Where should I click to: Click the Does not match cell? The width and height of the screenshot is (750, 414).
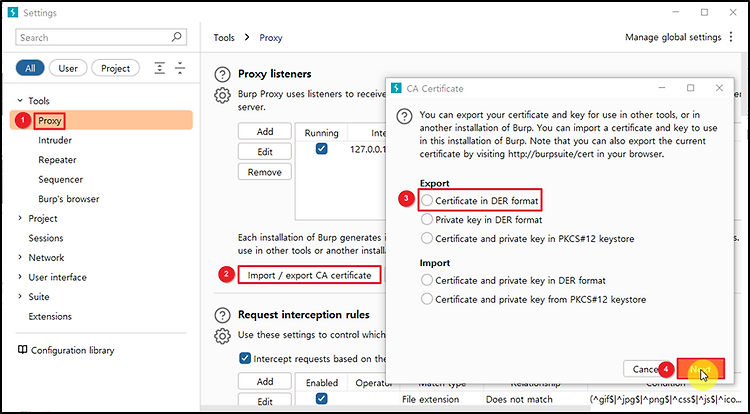tap(519, 399)
